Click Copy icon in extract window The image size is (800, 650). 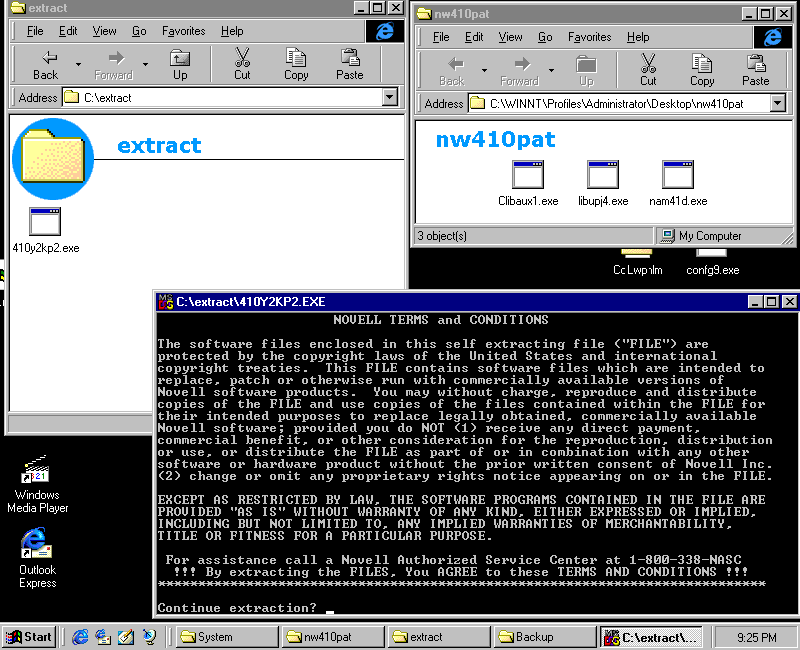pos(296,57)
